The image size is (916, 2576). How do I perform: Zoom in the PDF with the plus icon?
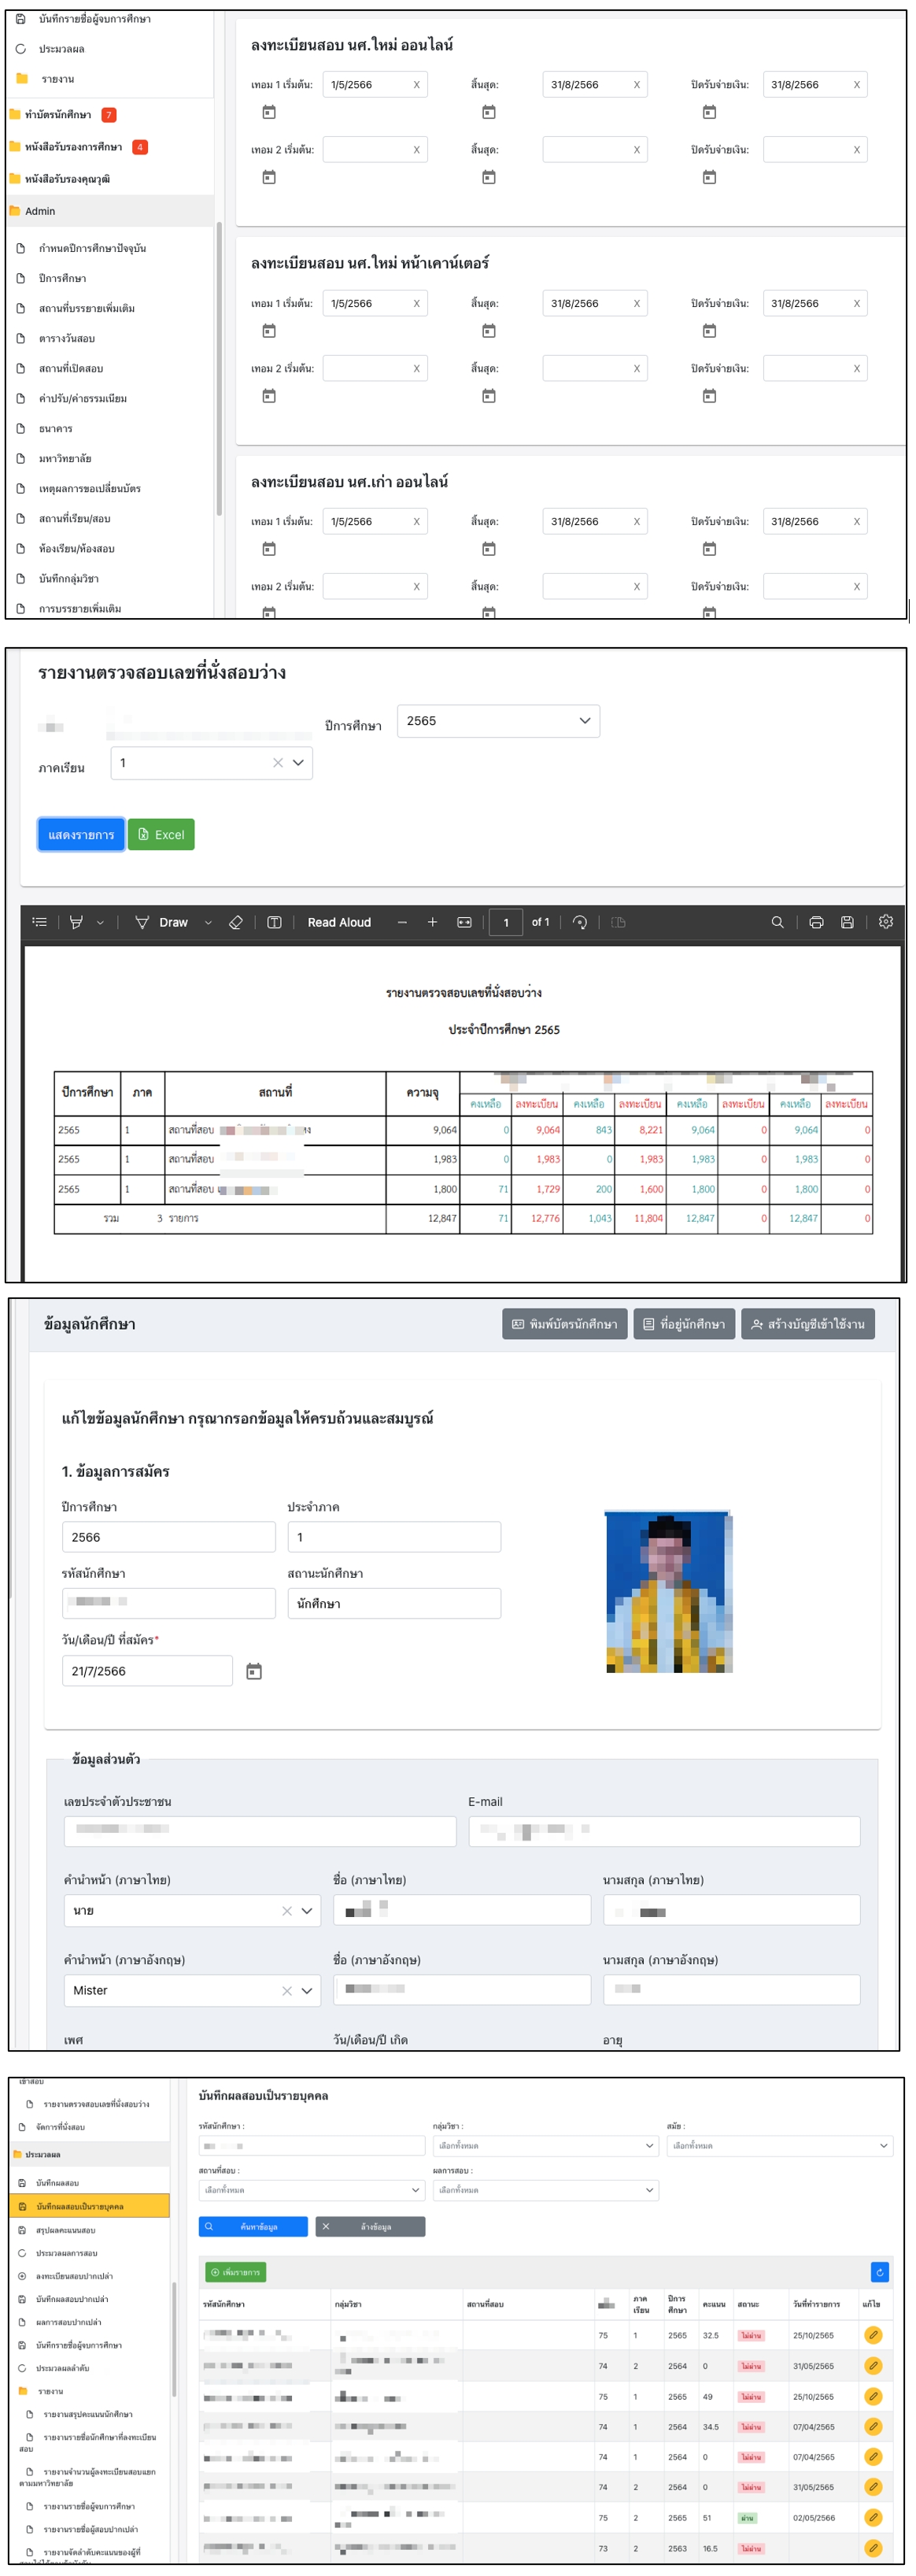(432, 922)
